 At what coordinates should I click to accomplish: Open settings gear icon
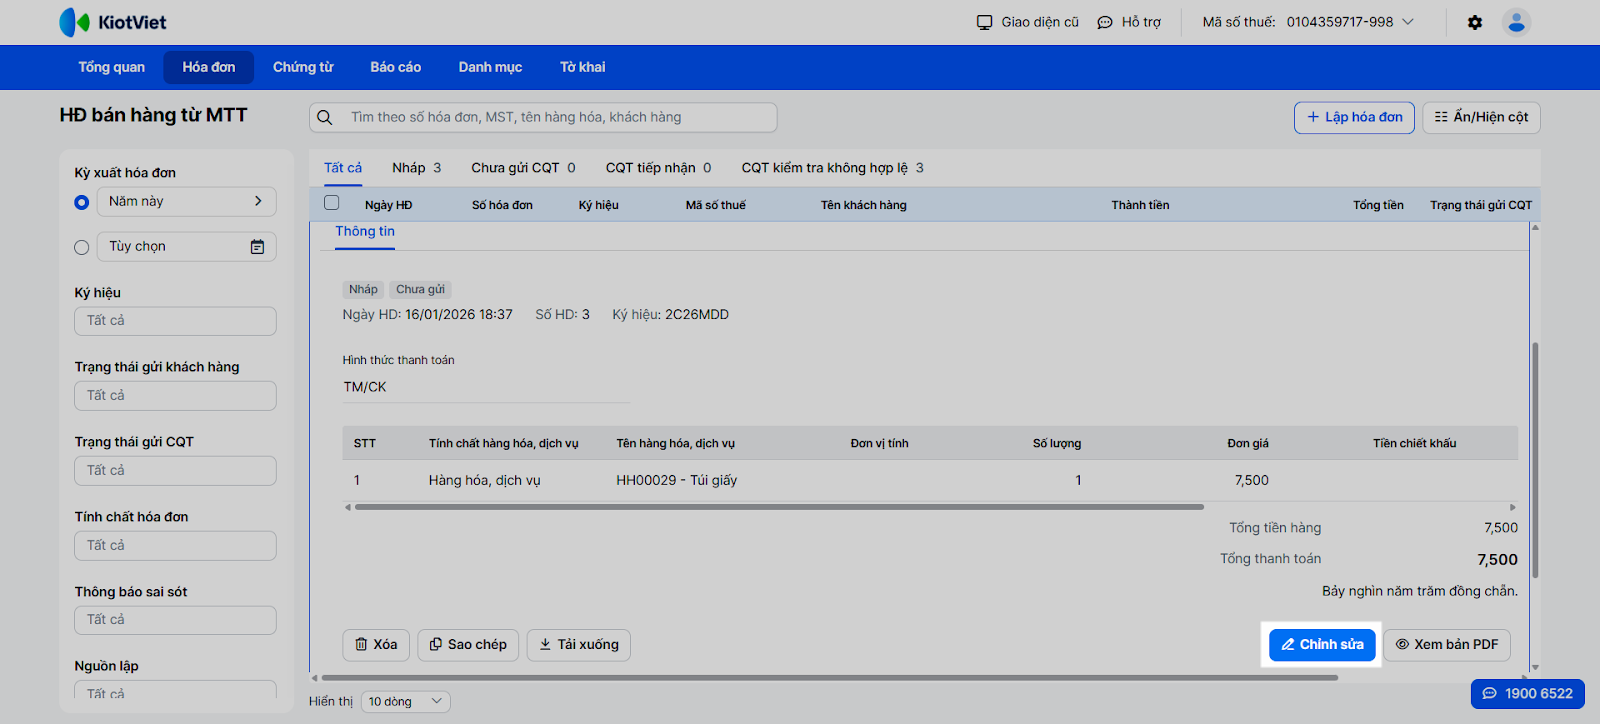(x=1475, y=22)
